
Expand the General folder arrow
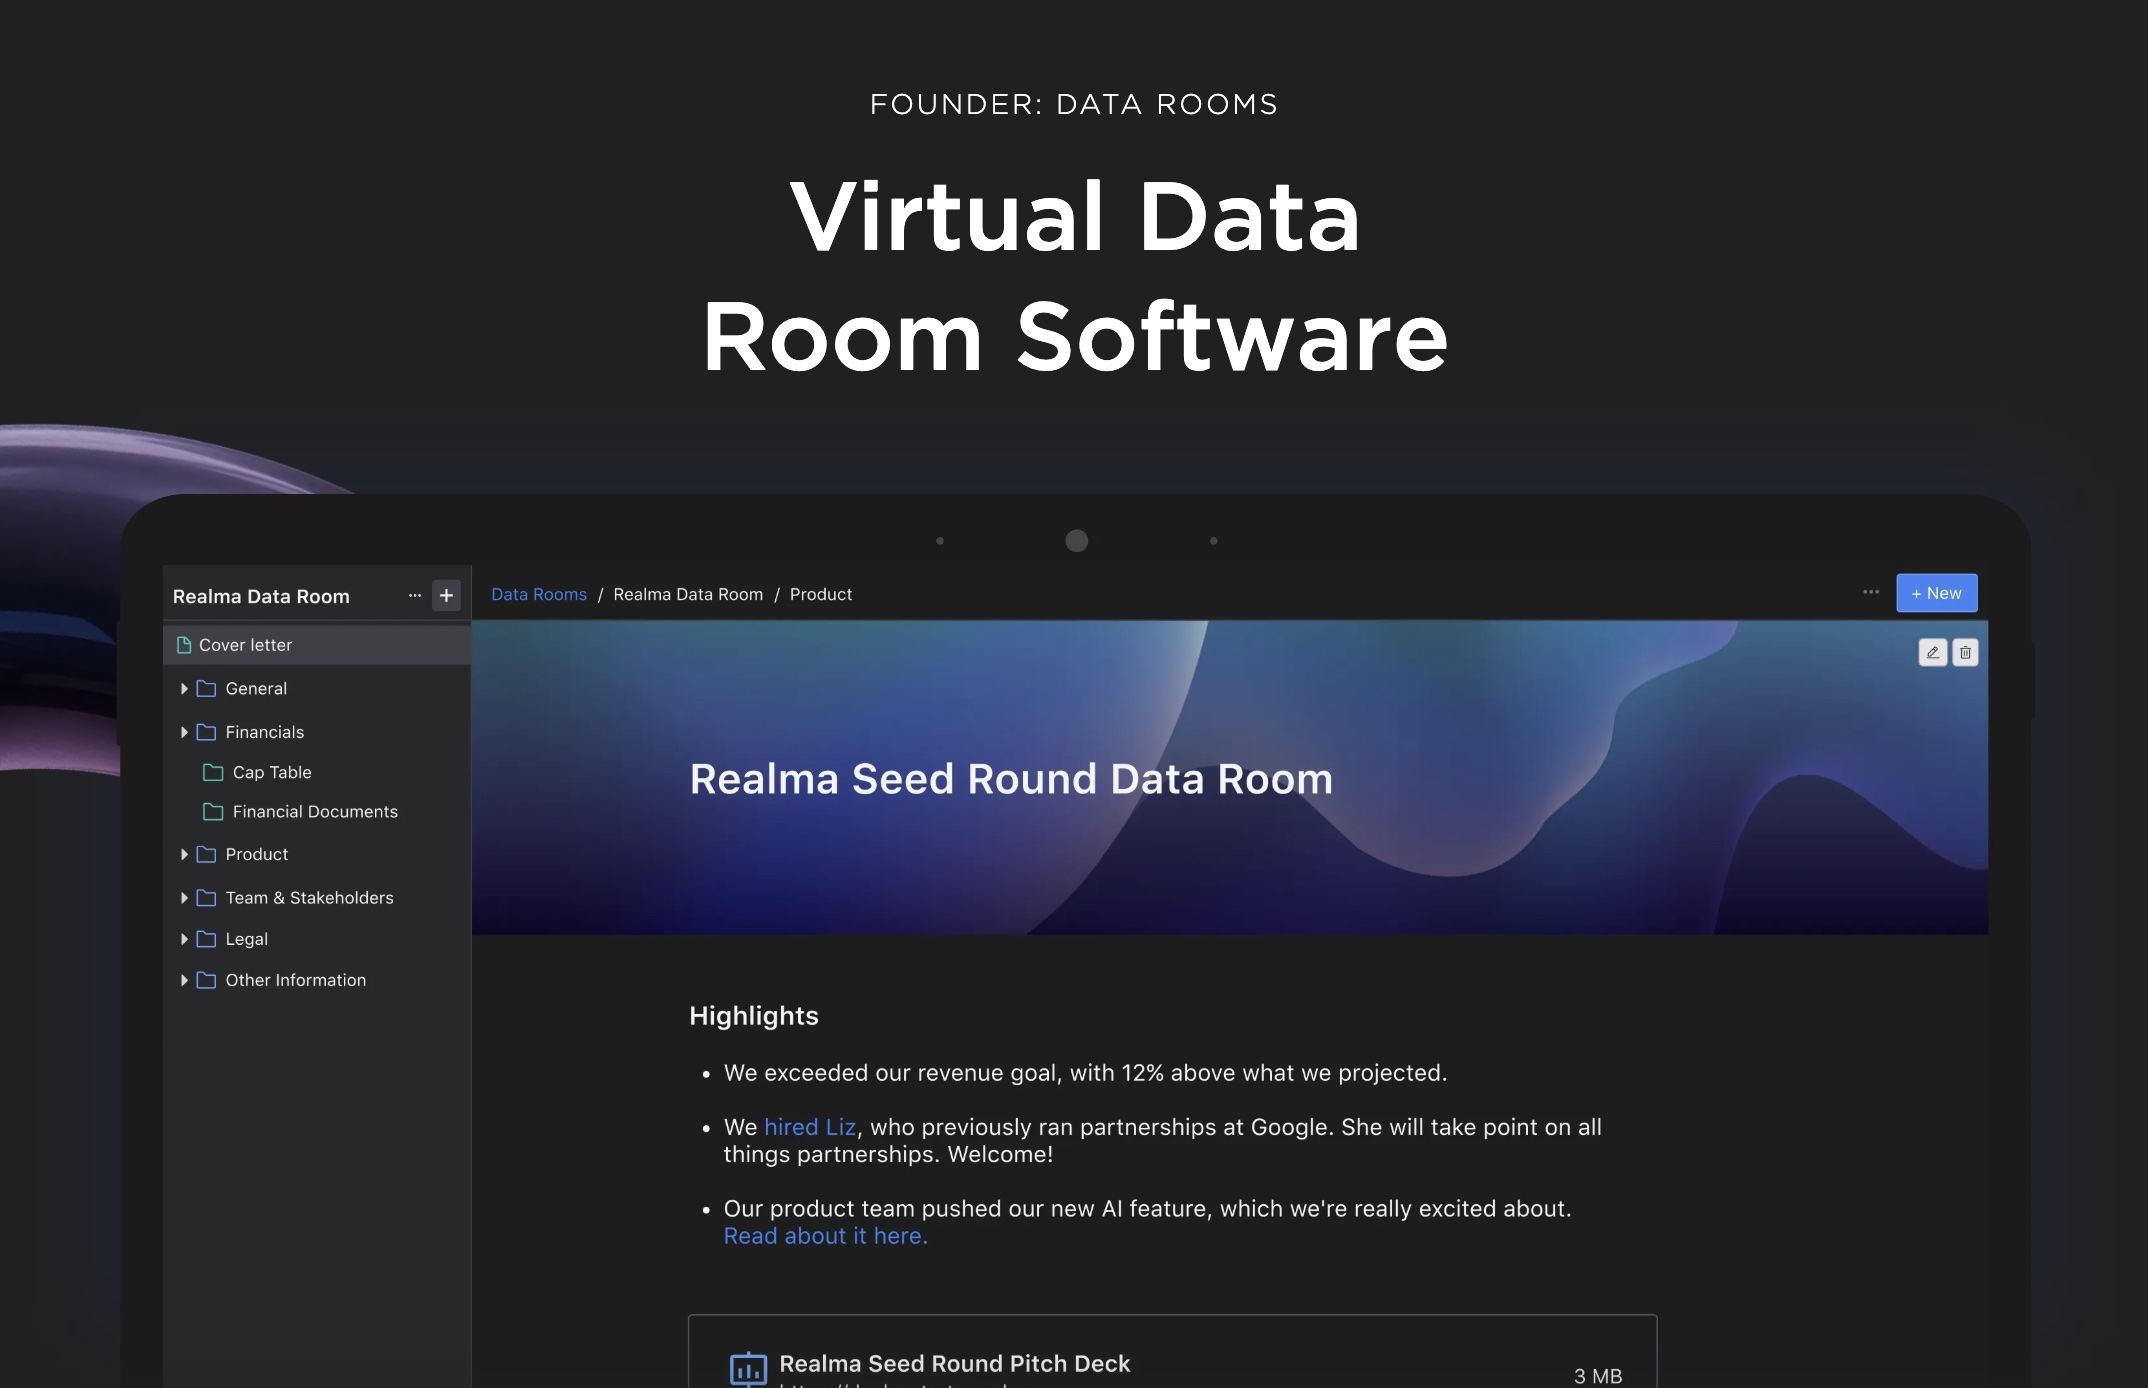point(184,689)
